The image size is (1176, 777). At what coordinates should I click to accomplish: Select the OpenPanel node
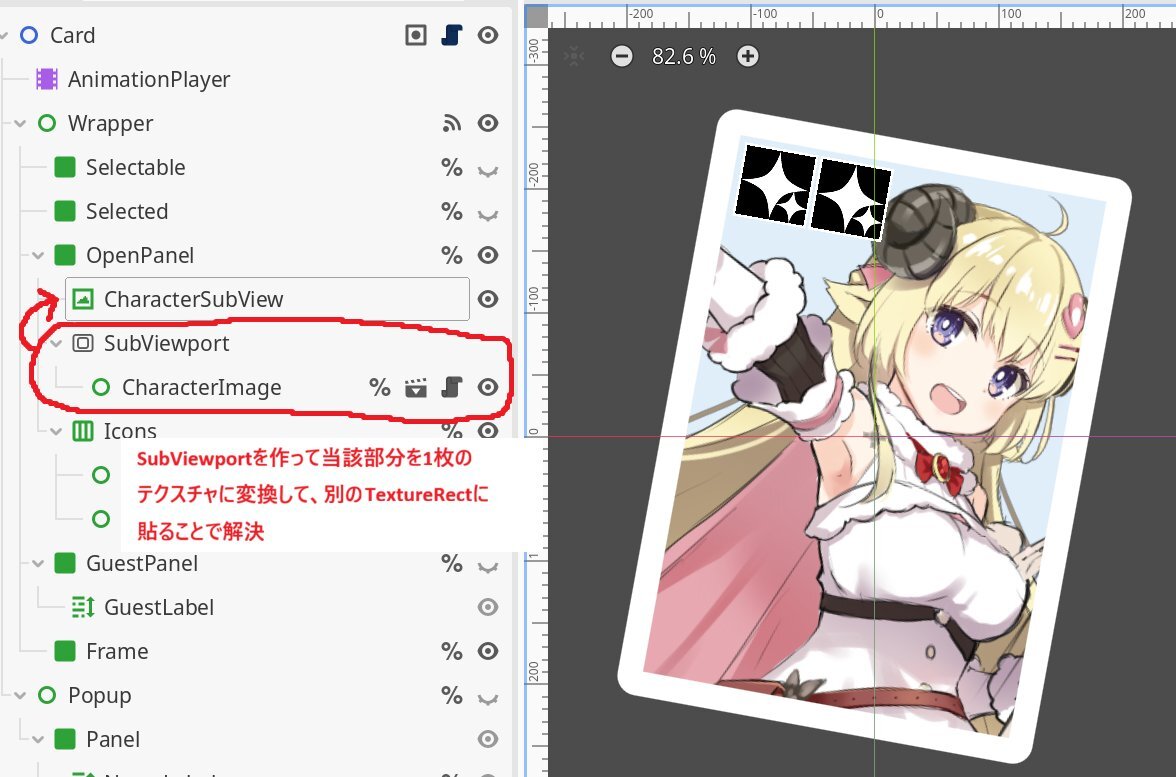(140, 256)
